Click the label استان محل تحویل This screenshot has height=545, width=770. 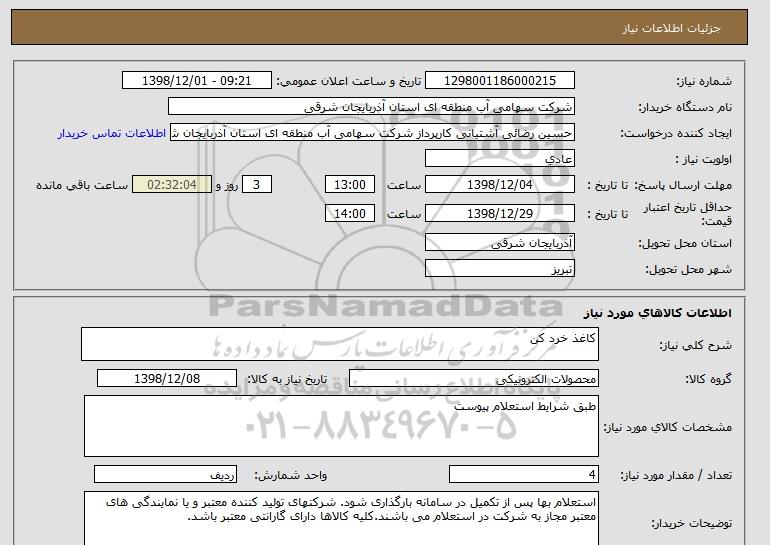point(685,244)
